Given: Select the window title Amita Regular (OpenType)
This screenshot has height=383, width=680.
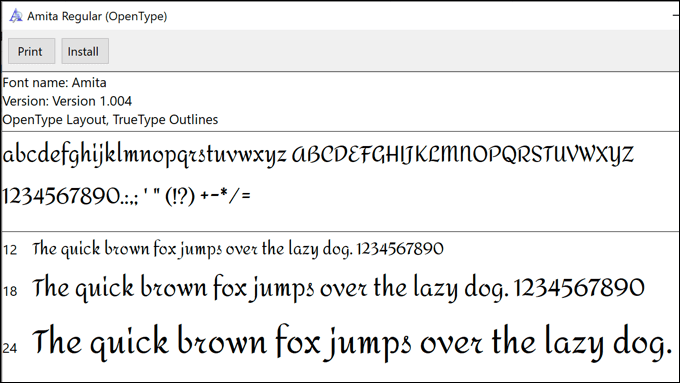Looking at the screenshot, I should point(97,16).
